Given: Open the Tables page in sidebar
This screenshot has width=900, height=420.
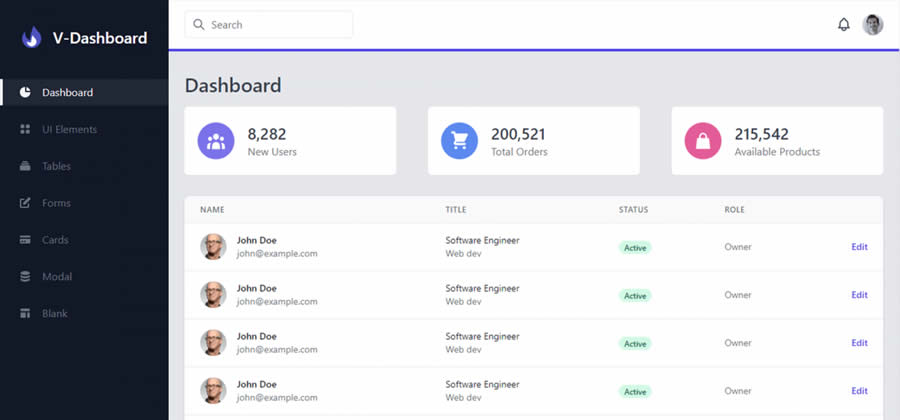Looking at the screenshot, I should click(x=56, y=167).
